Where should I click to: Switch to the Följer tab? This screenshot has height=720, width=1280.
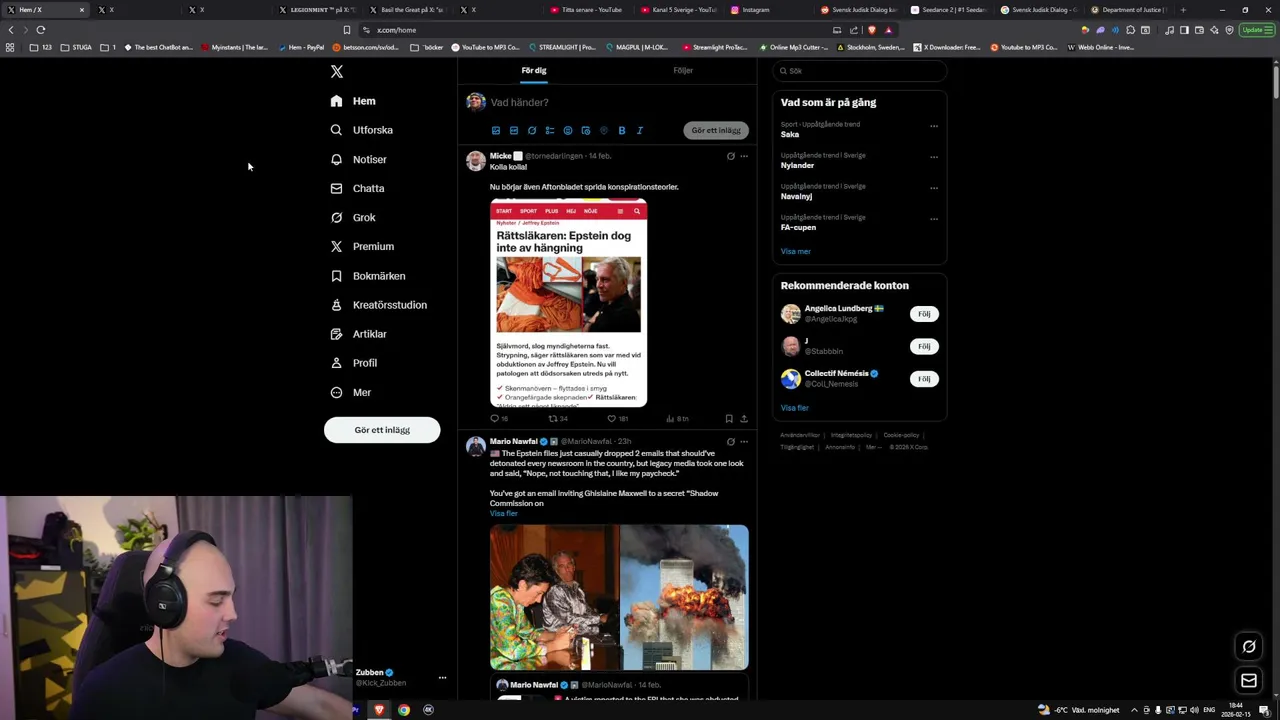[x=683, y=71]
